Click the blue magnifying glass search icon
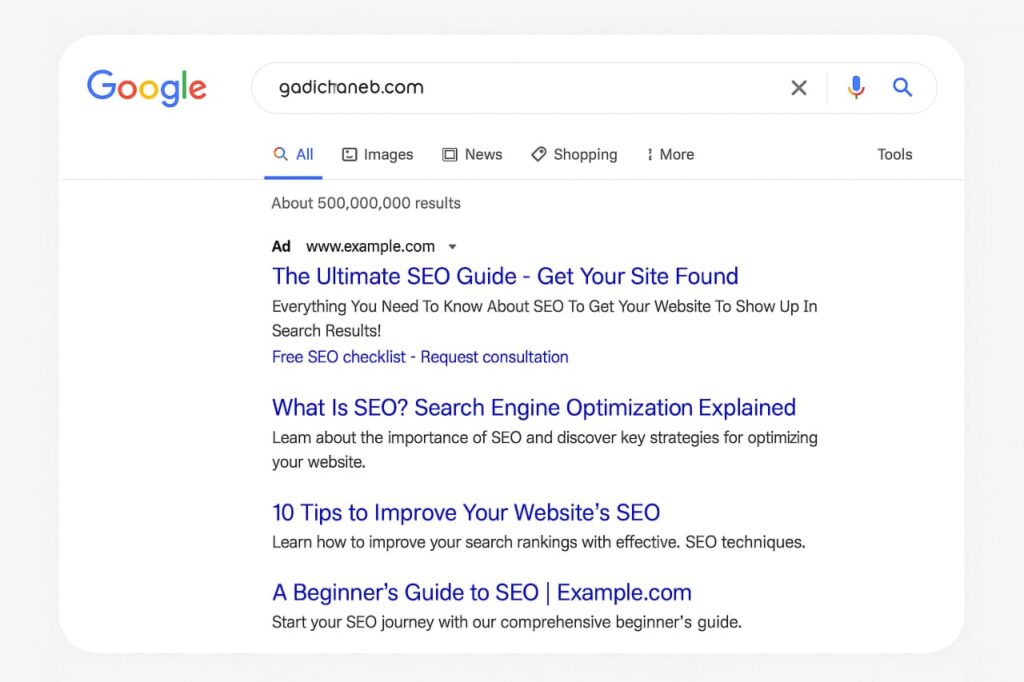The image size is (1024, 682). (903, 88)
